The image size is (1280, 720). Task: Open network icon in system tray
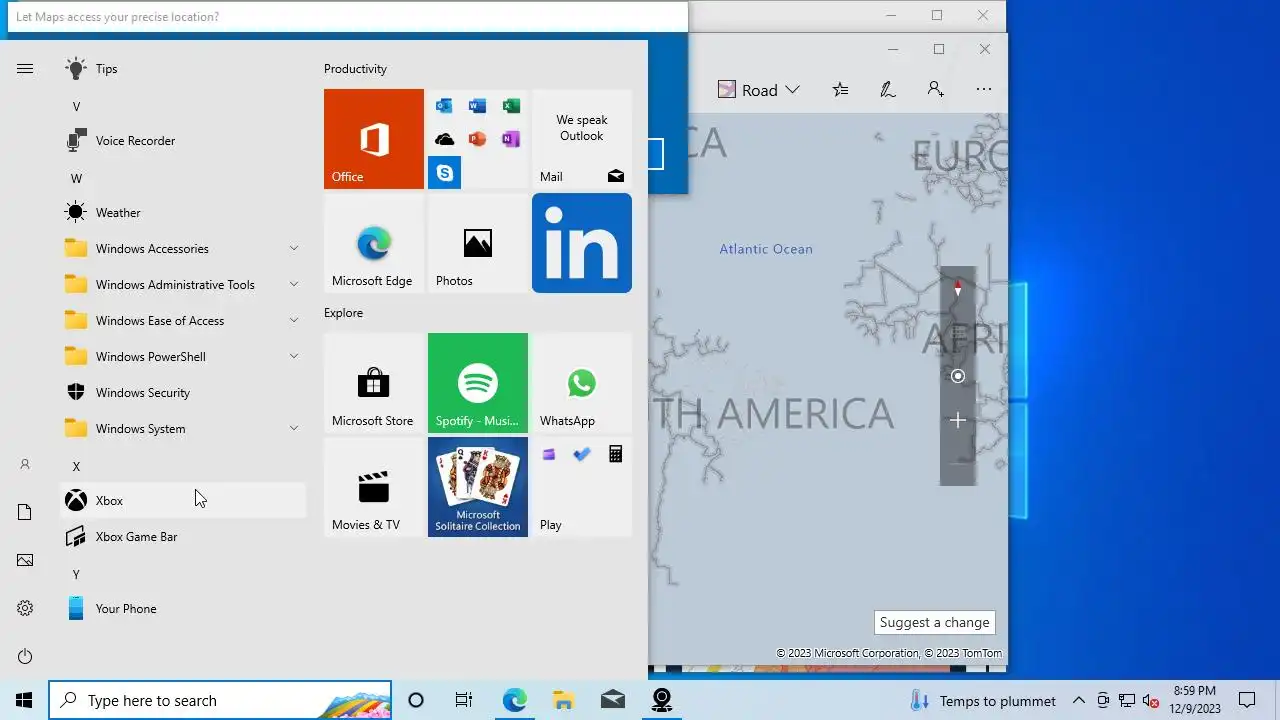tap(1127, 700)
